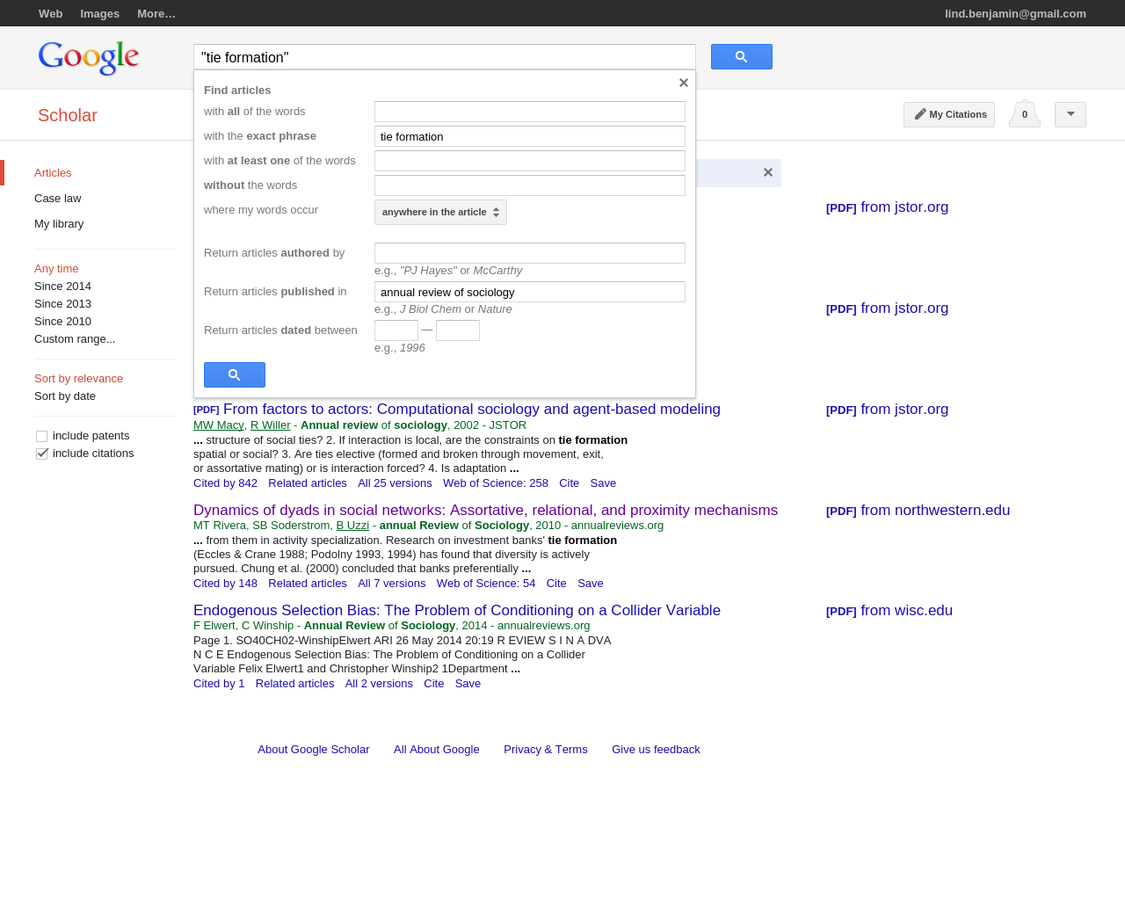This screenshot has width=1125, height=900.
Task: Click the end year date field
Action: click(x=458, y=330)
